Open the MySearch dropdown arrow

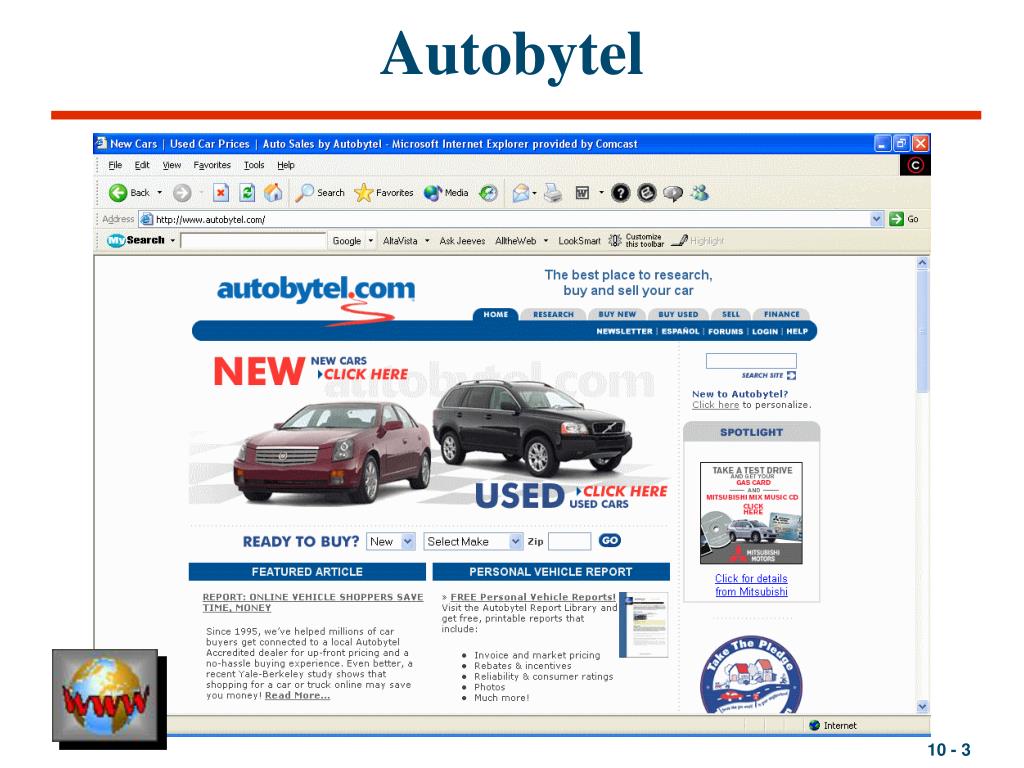[x=172, y=240]
